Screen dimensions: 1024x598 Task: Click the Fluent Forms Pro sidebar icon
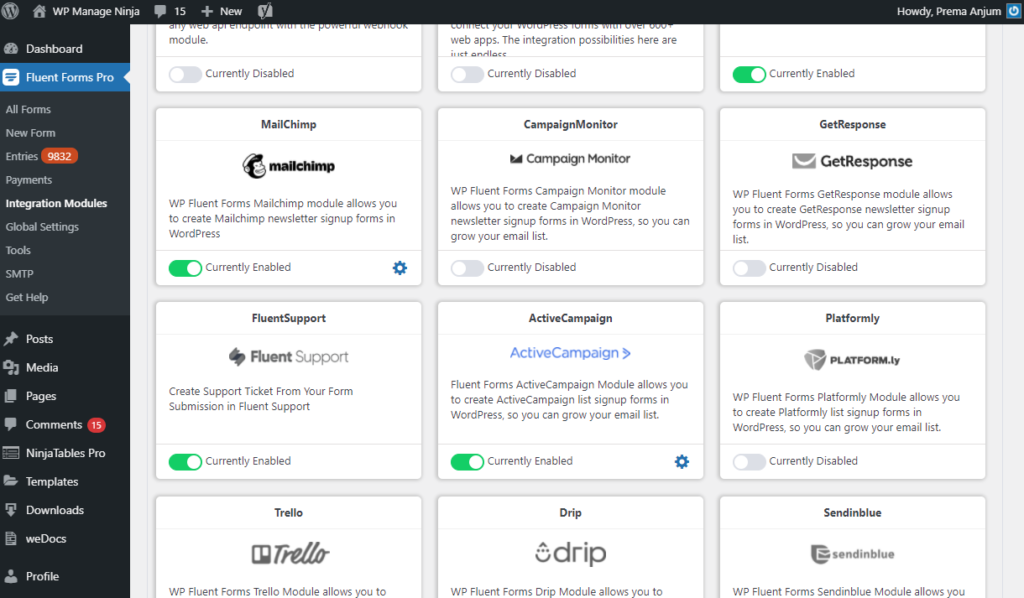click(12, 76)
